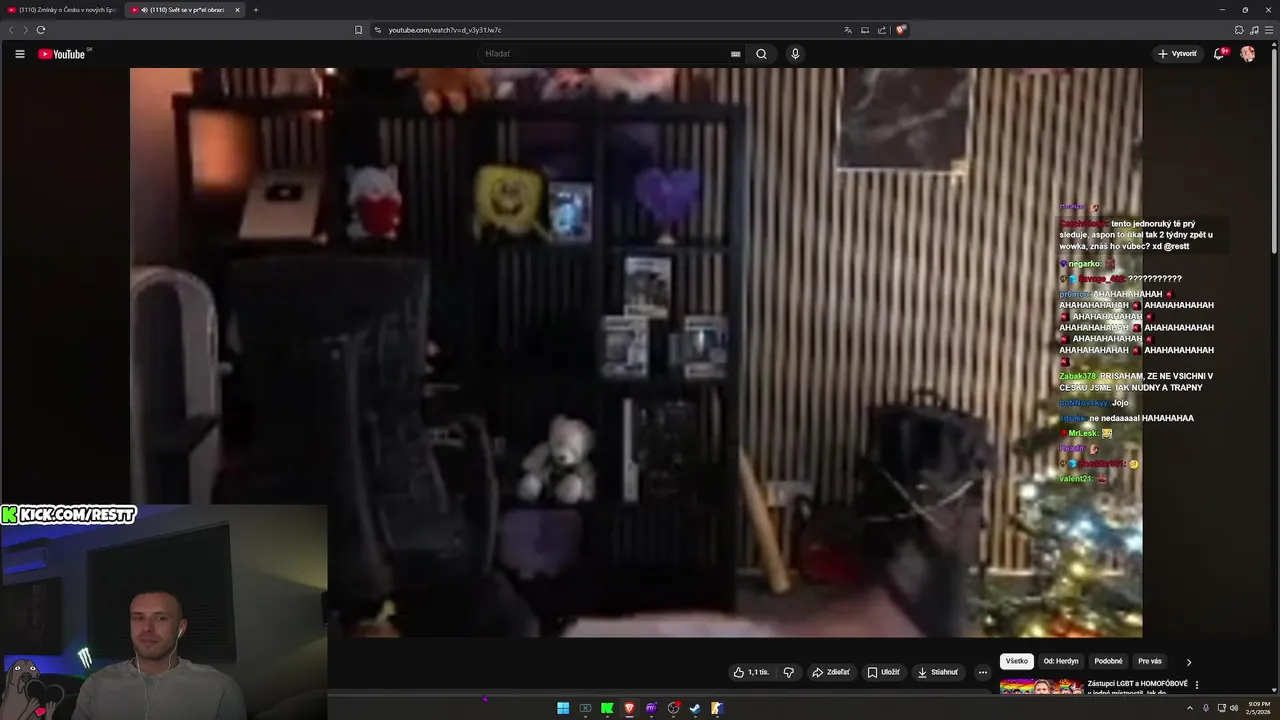The height and width of the screenshot is (720, 1280).
Task: Open the notifications bell
Action: [x=1218, y=54]
